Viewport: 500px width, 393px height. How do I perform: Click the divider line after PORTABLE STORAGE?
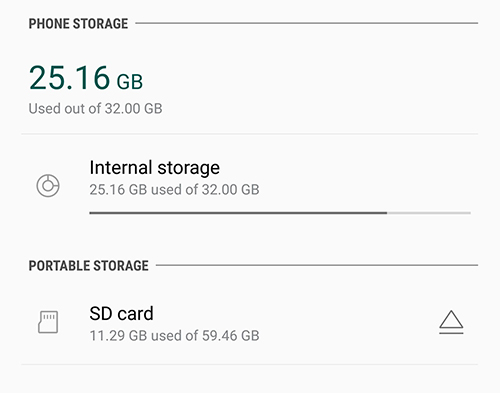tap(317, 265)
